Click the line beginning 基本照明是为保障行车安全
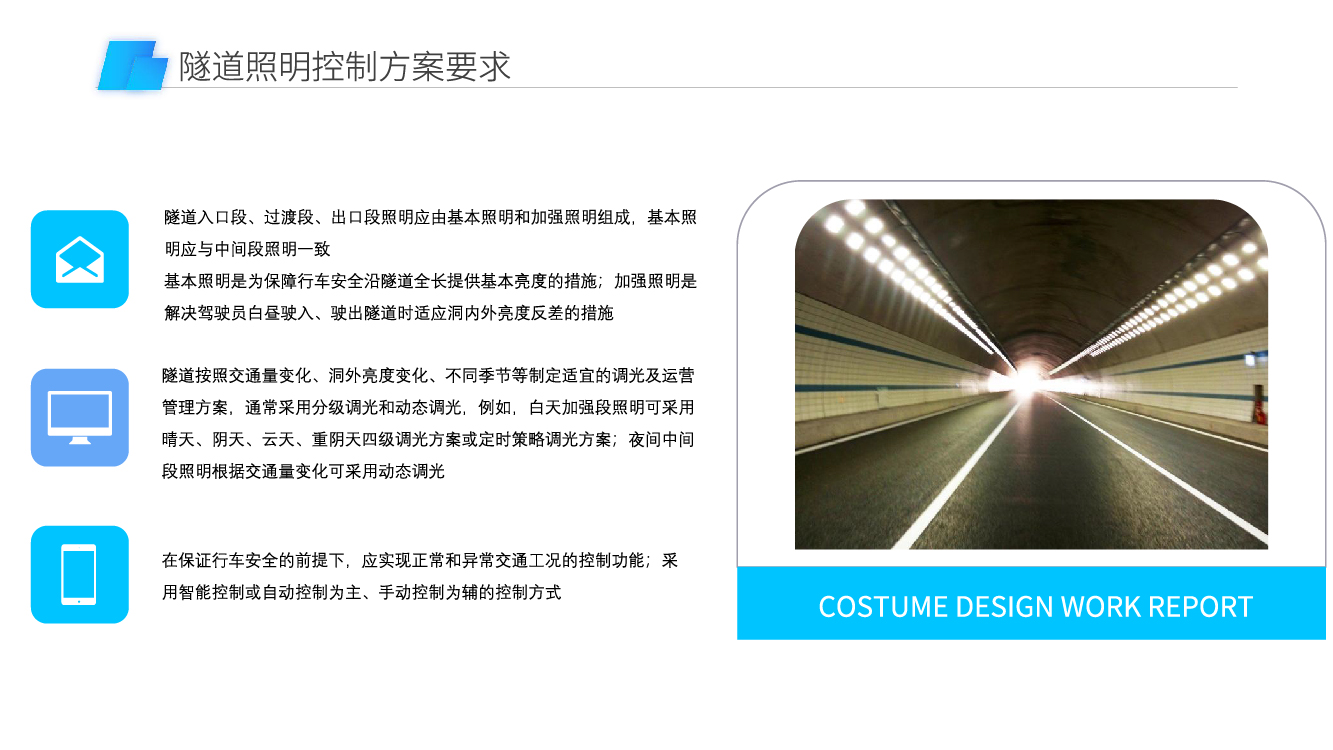The width and height of the screenshot is (1333, 750). coord(431,281)
